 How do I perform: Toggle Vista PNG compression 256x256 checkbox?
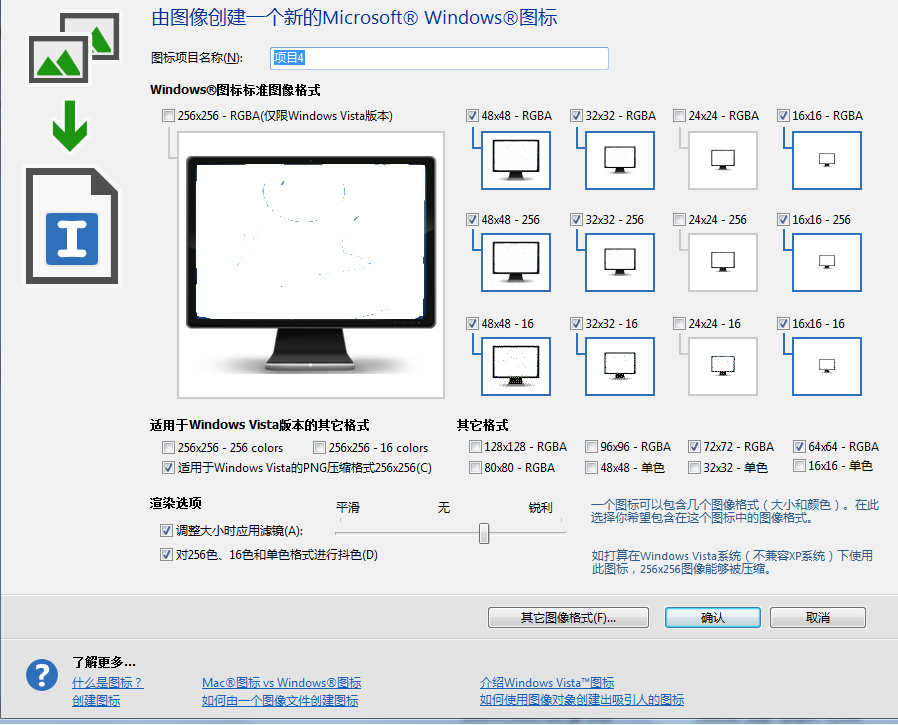coord(168,468)
